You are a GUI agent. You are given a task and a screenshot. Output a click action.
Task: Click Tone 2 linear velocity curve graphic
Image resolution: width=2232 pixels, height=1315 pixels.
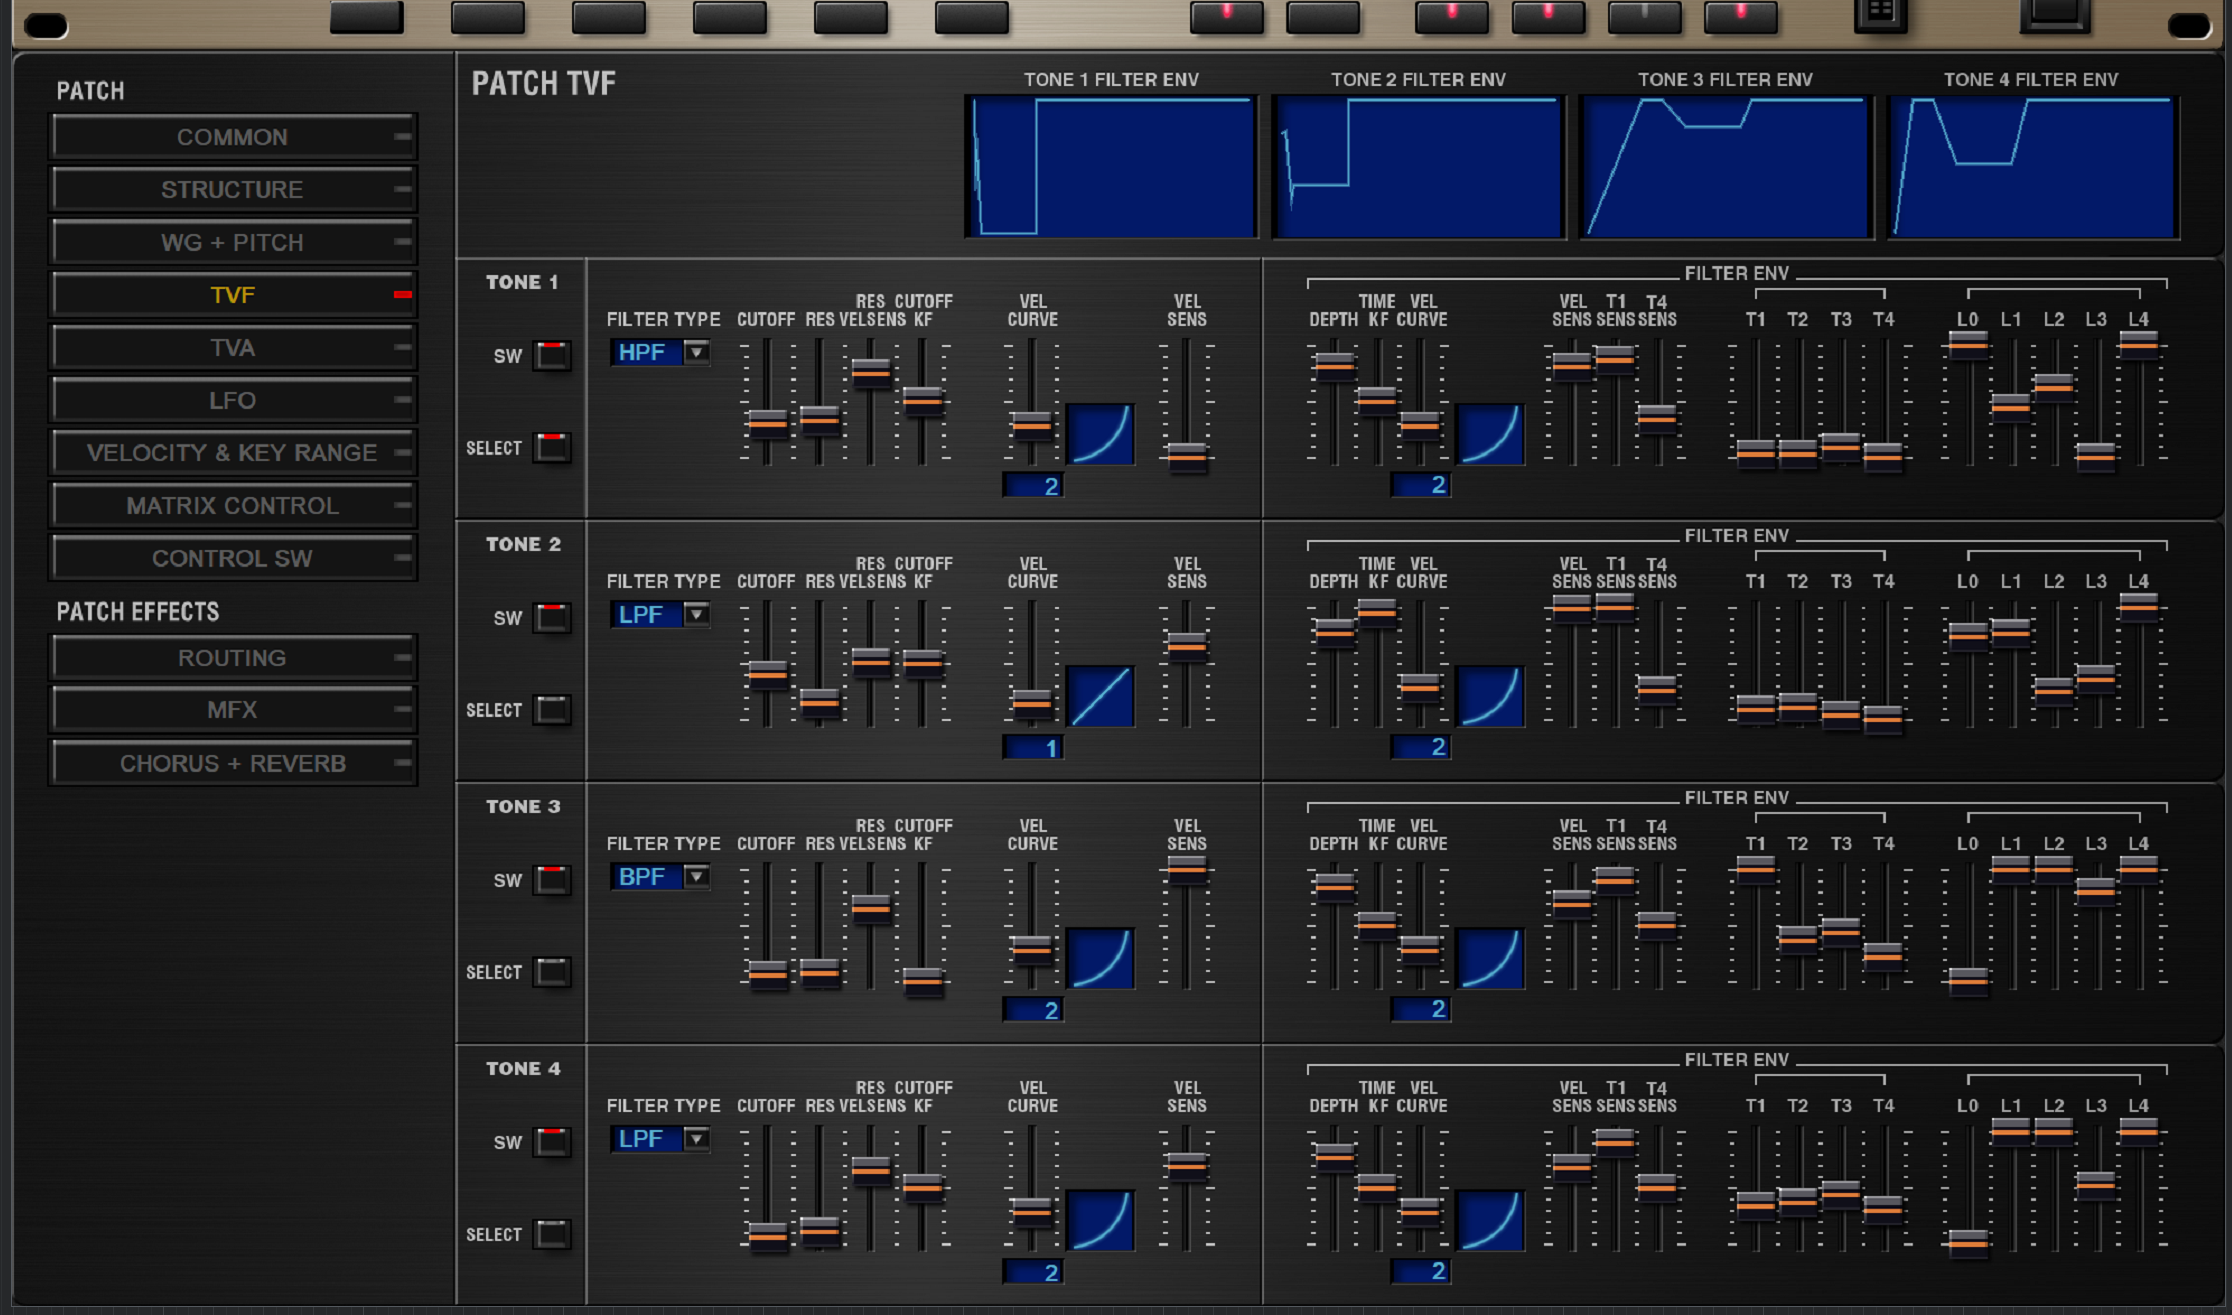coord(1100,696)
